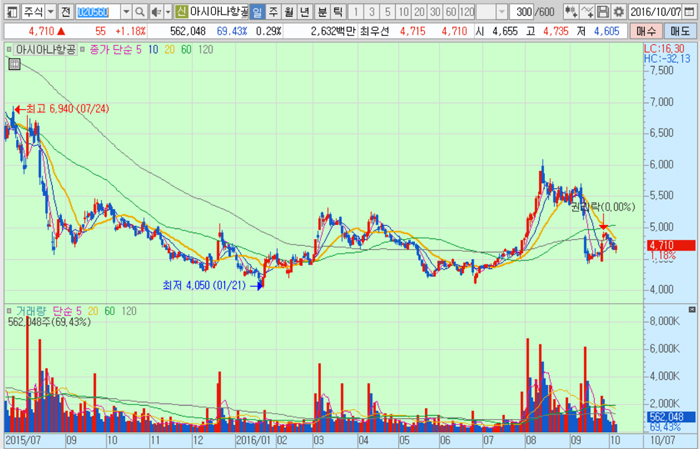Choose the 60 interval button
The height and width of the screenshot is (449, 700).
451,12
